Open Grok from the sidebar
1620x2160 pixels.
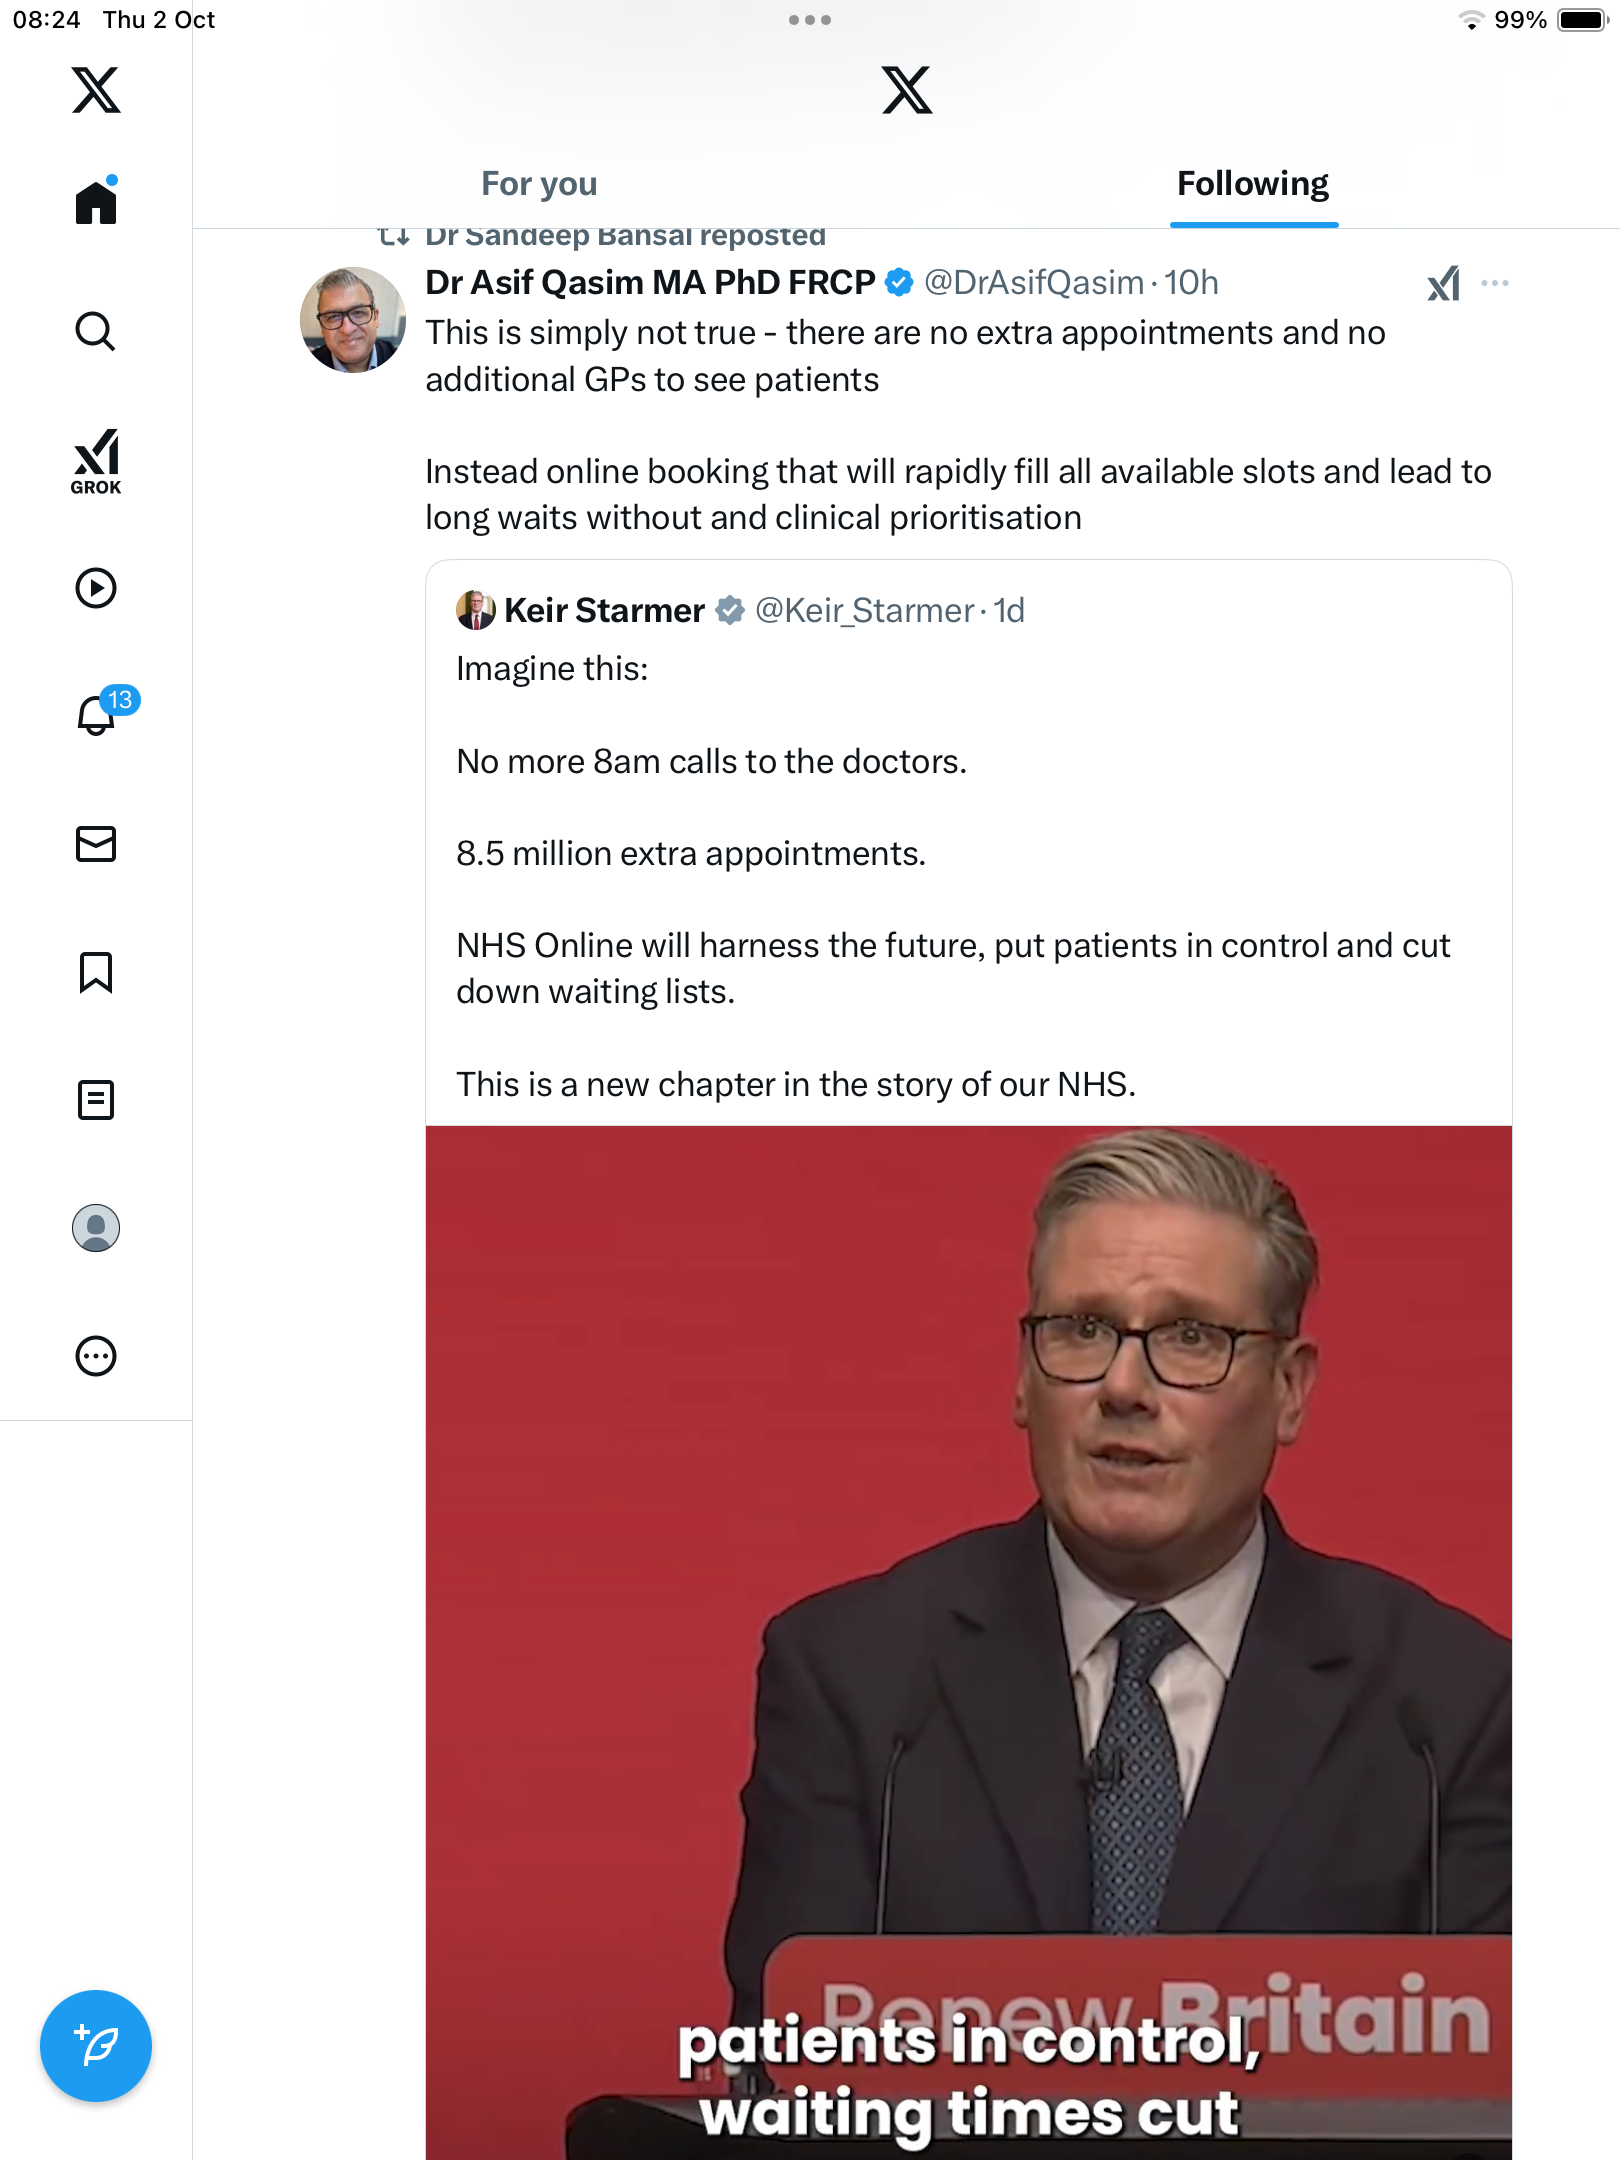[x=96, y=461]
